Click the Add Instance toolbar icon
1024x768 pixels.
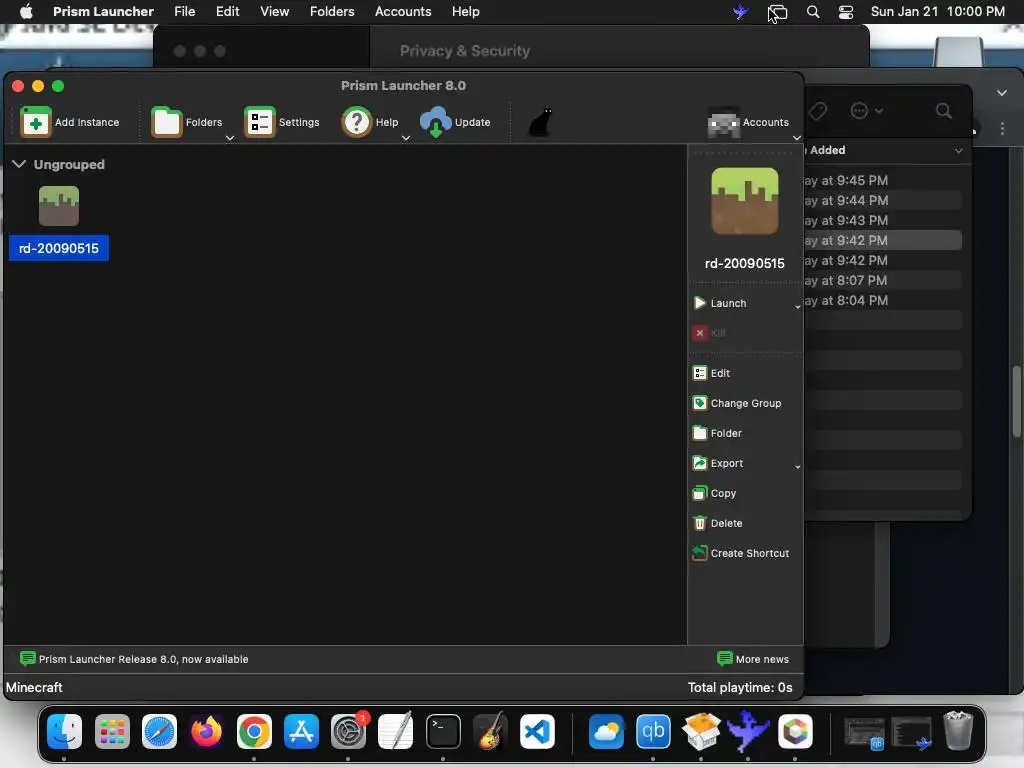tap(35, 122)
